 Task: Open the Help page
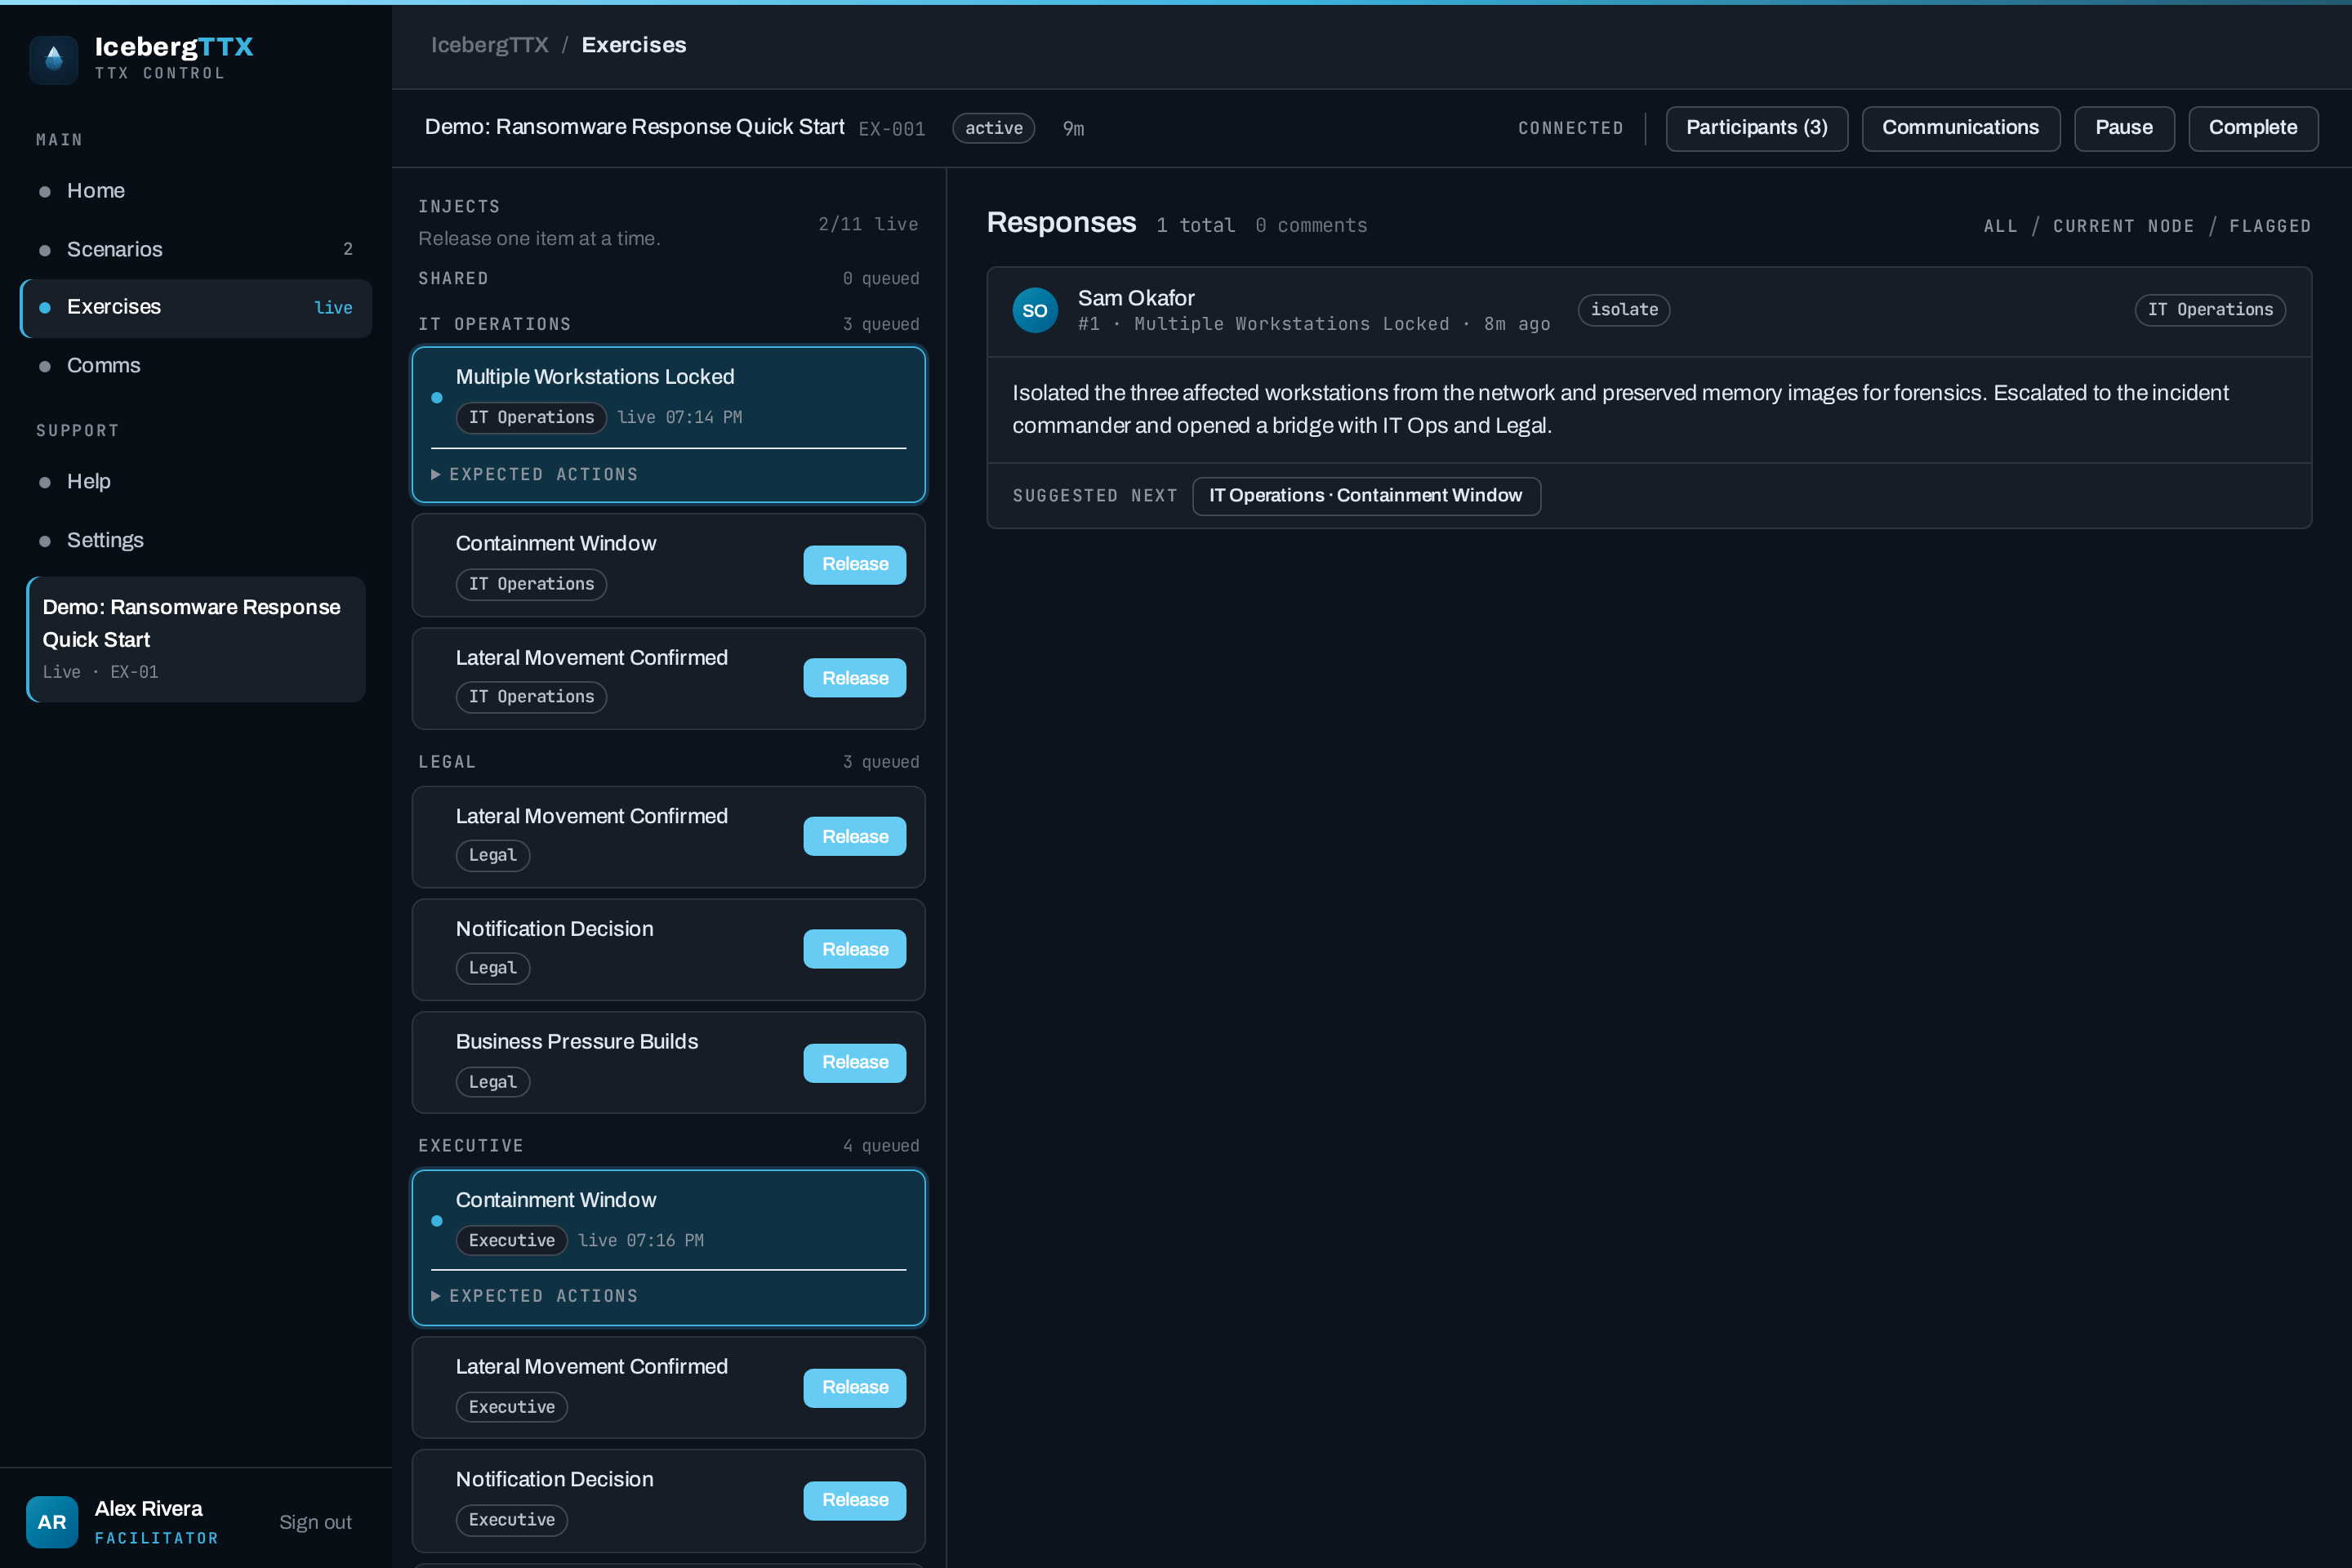coord(196,482)
